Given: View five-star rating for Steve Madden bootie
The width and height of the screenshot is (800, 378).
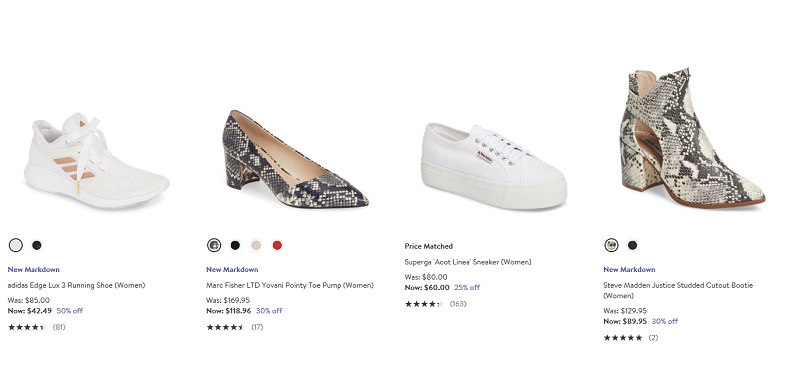Looking at the screenshot, I should 623,338.
